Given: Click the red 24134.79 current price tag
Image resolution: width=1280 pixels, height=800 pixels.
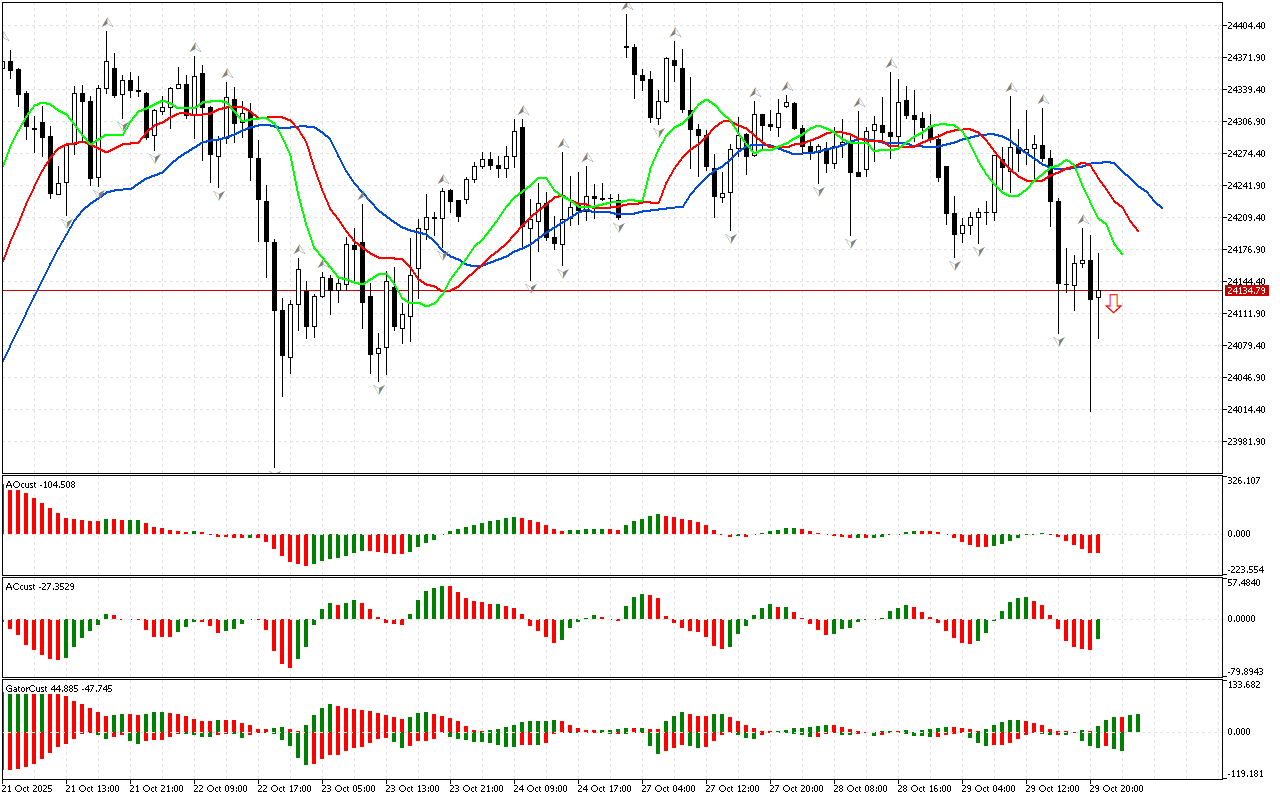Looking at the screenshot, I should 1244,291.
